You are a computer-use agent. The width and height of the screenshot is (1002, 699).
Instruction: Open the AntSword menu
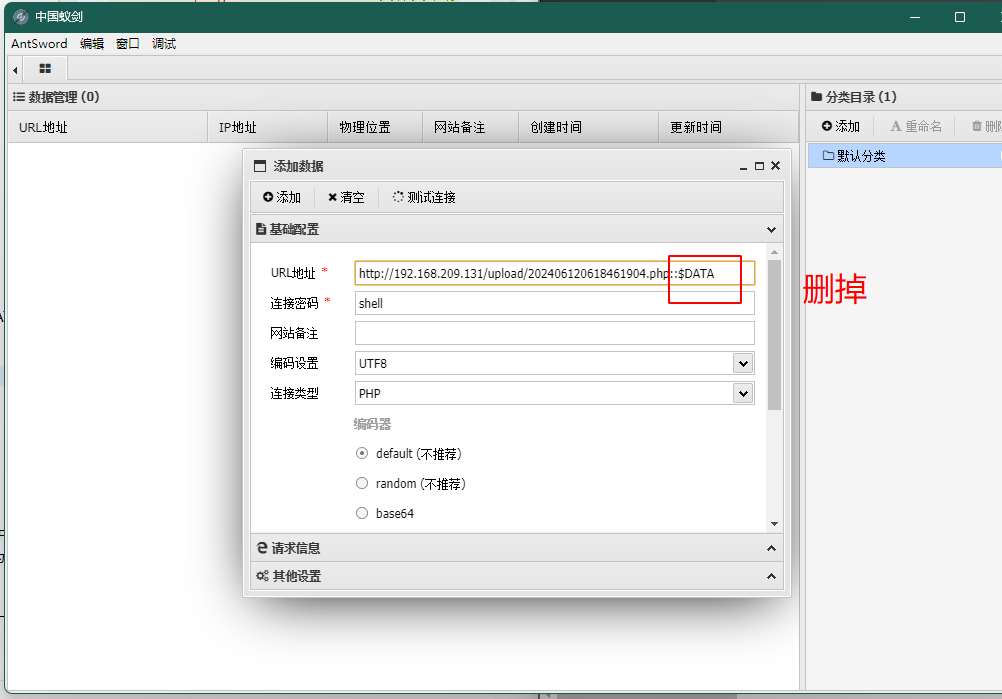(x=38, y=43)
